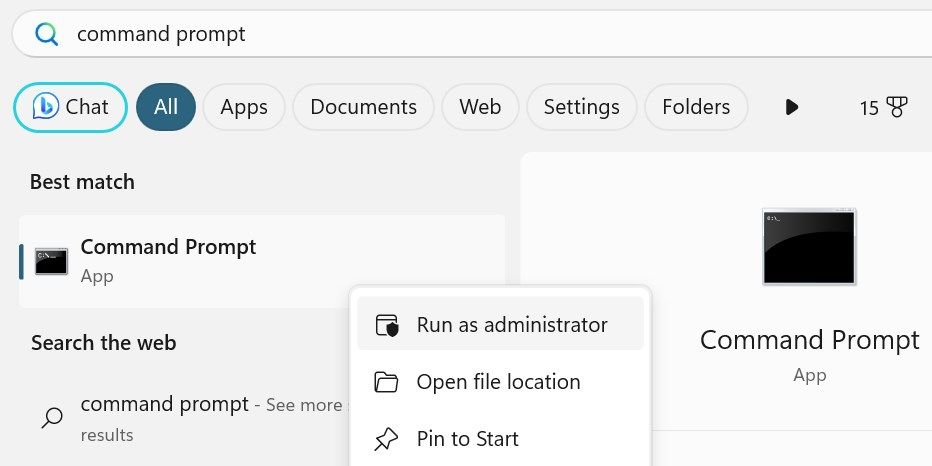
Task: Choose Run as administrator from context menu
Action: [x=511, y=325]
